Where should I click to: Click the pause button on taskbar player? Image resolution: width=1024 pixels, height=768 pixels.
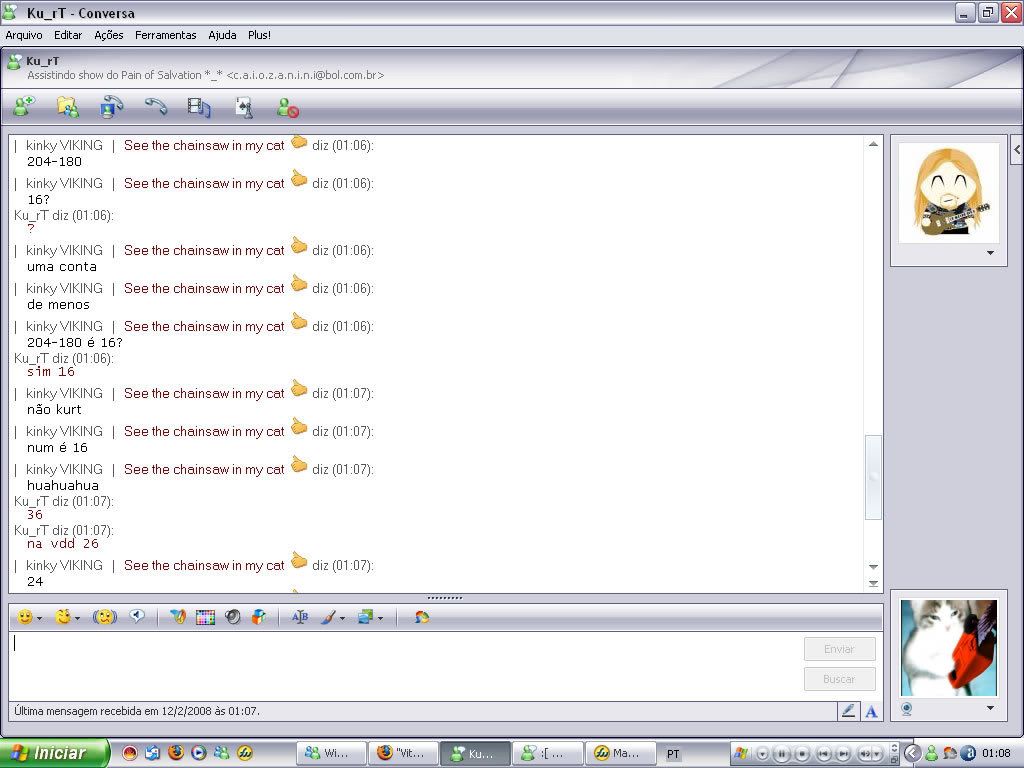tap(782, 754)
